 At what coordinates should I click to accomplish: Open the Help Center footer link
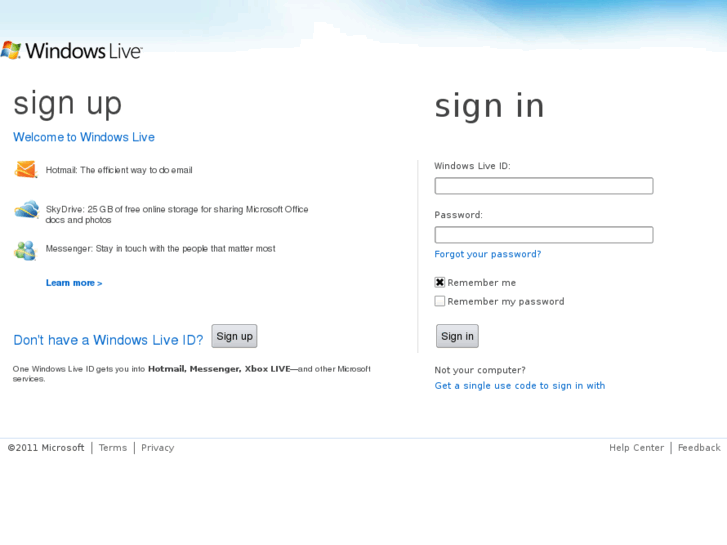[637, 448]
